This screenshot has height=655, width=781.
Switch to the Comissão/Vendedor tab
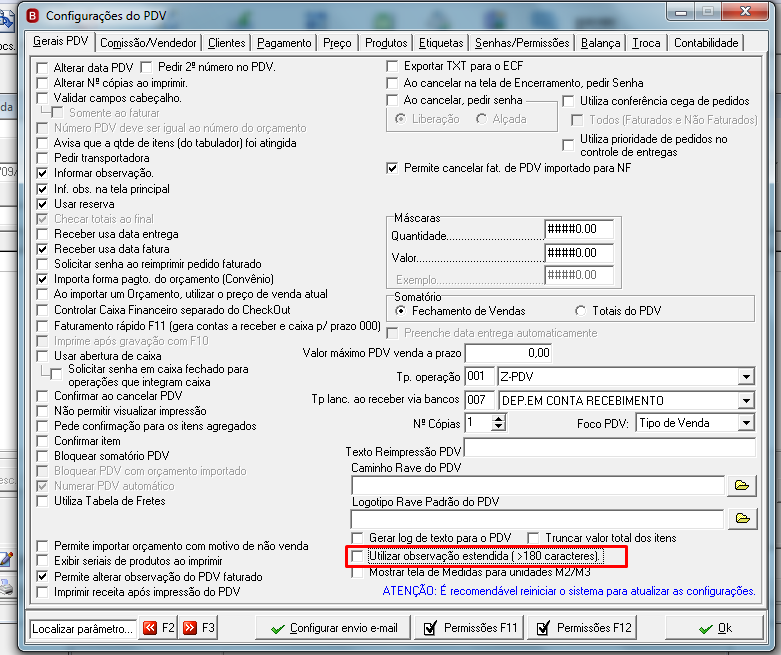tap(148, 43)
